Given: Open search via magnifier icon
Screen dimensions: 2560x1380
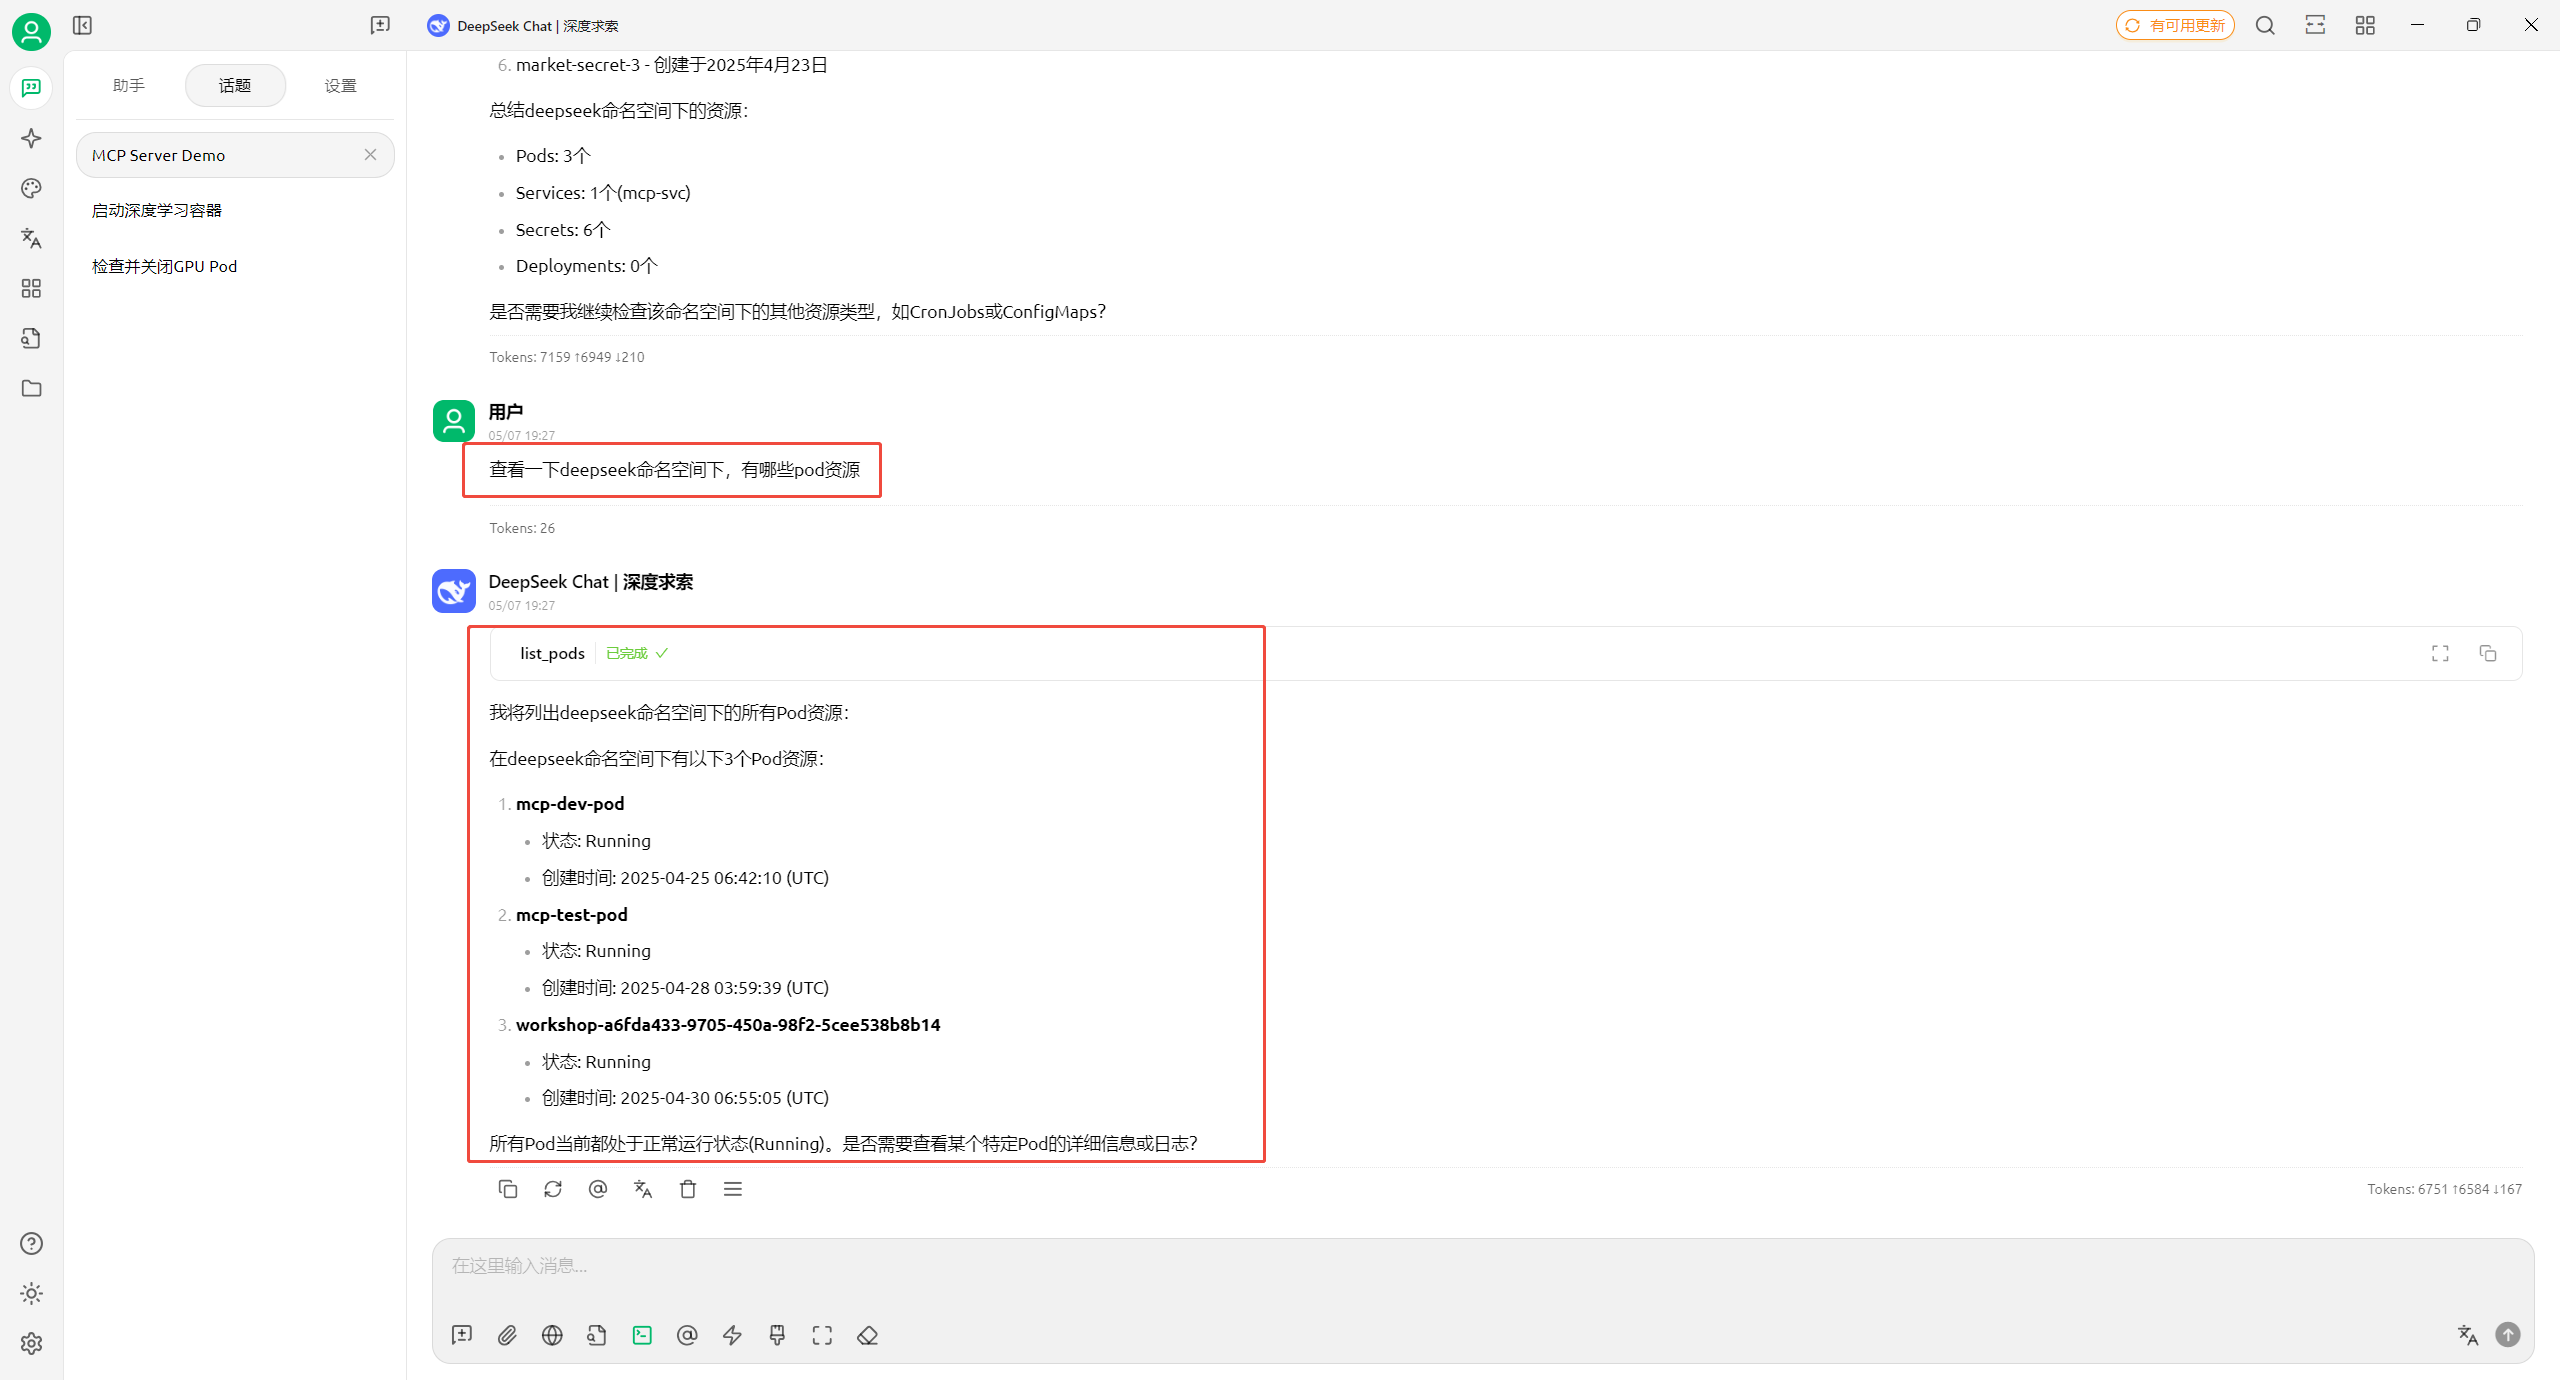Looking at the screenshot, I should 2265,25.
